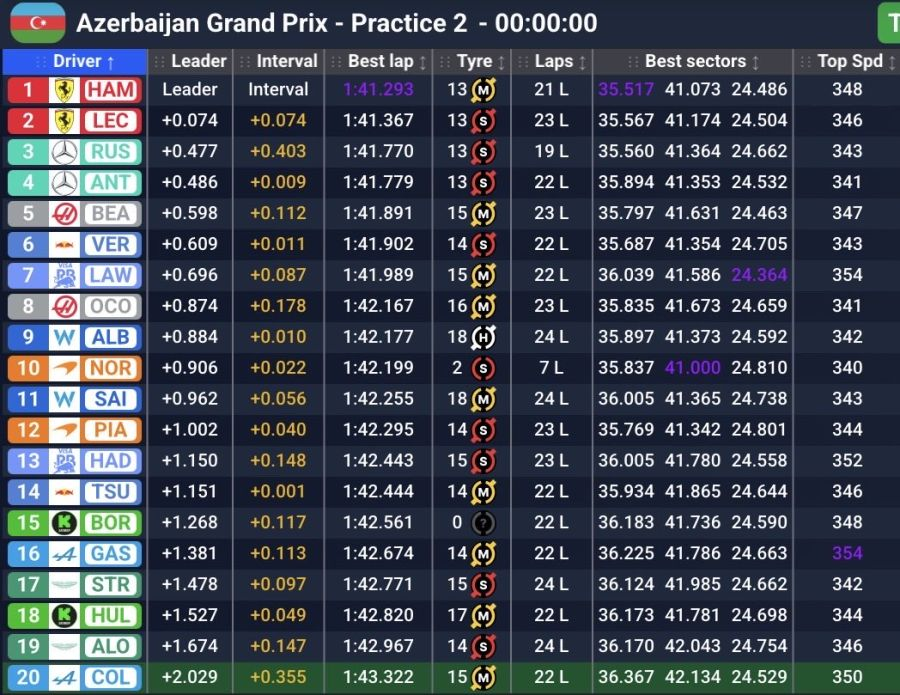The height and width of the screenshot is (695, 900).
Task: Click the McLaren logo beside NOR
Action: 64,368
